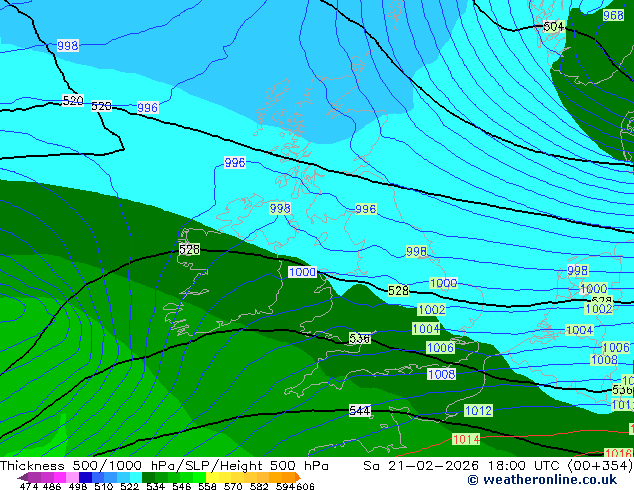The height and width of the screenshot is (490, 634).
Task: Click the legend value 606
Action: [304, 486]
